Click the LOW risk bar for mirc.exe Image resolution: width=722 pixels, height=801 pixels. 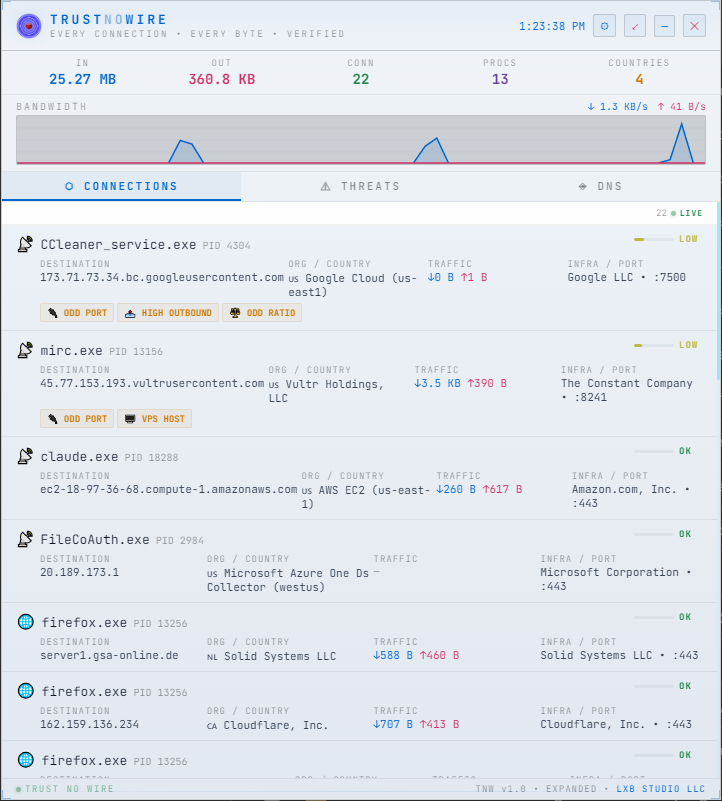[654, 345]
